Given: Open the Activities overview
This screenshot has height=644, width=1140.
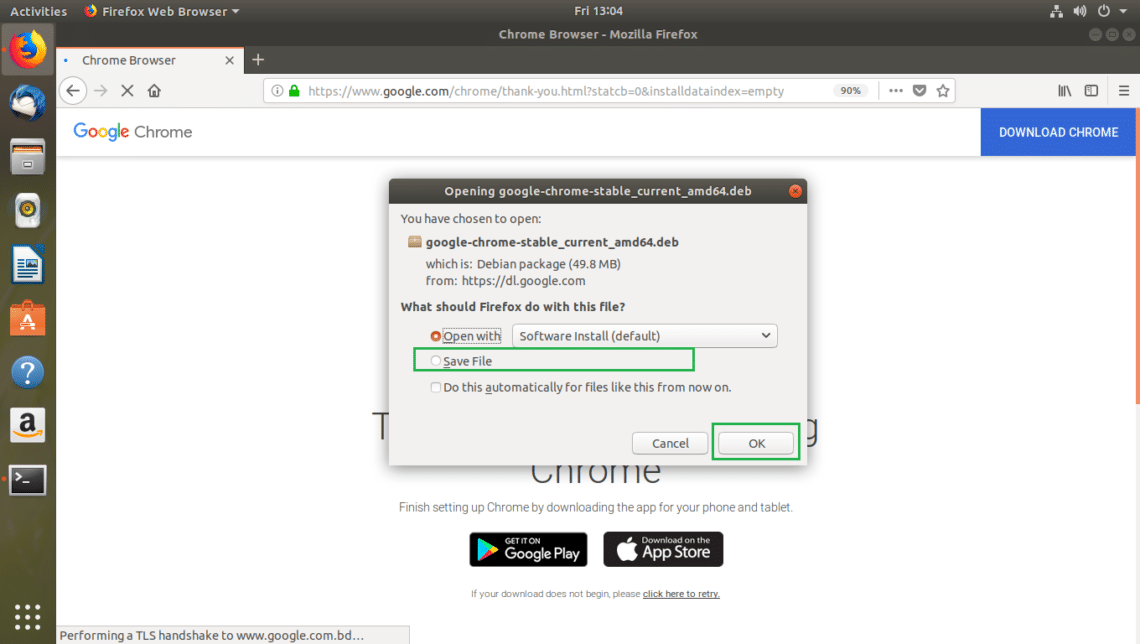Looking at the screenshot, I should tap(38, 11).
